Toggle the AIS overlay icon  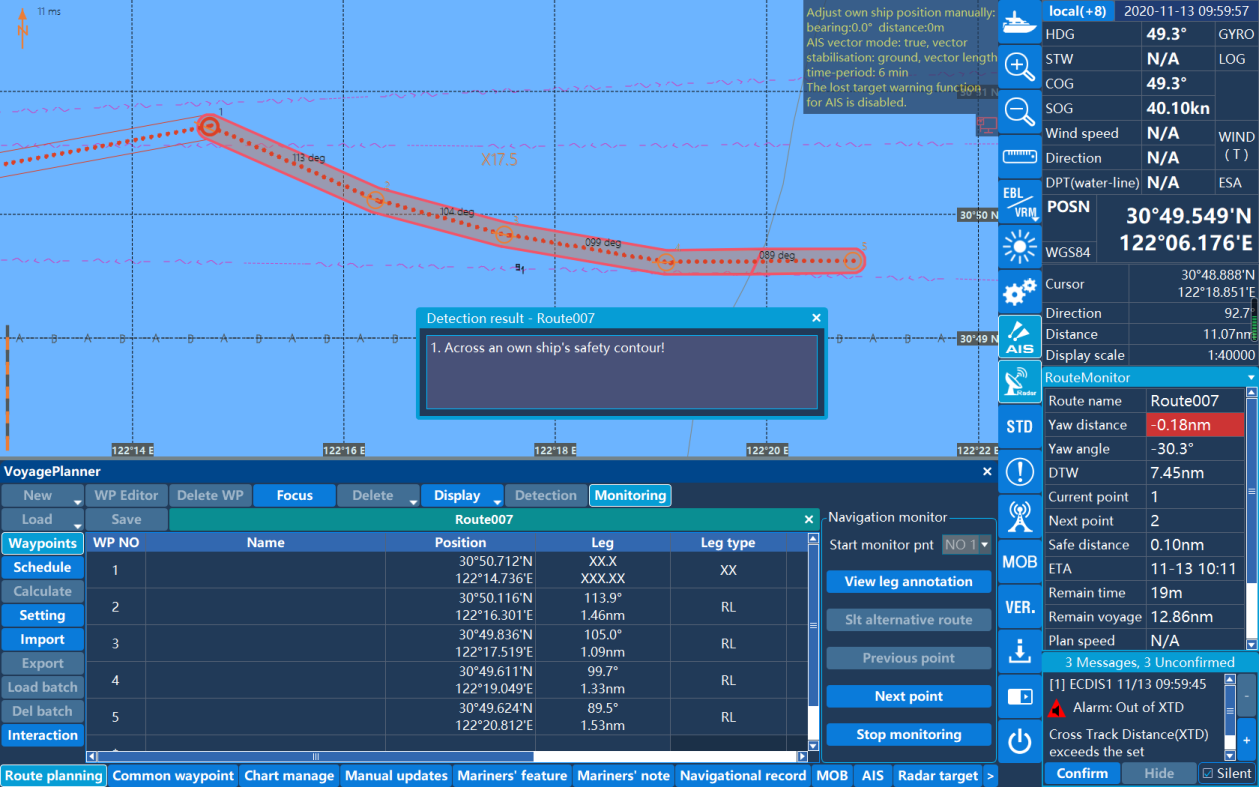click(1019, 336)
